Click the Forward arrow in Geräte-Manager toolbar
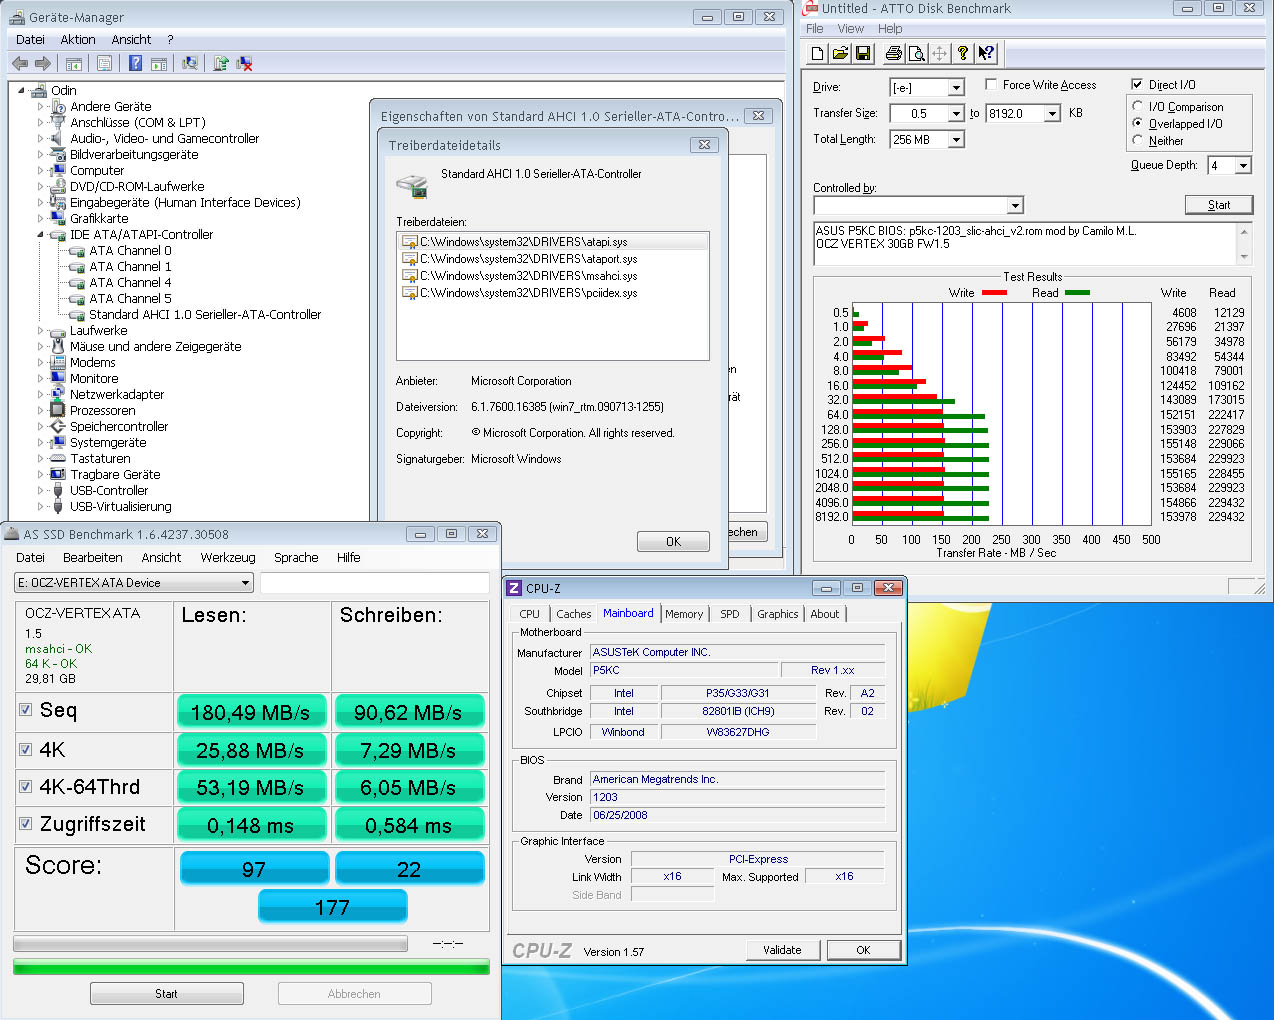Image resolution: width=1274 pixels, height=1020 pixels. (42, 63)
